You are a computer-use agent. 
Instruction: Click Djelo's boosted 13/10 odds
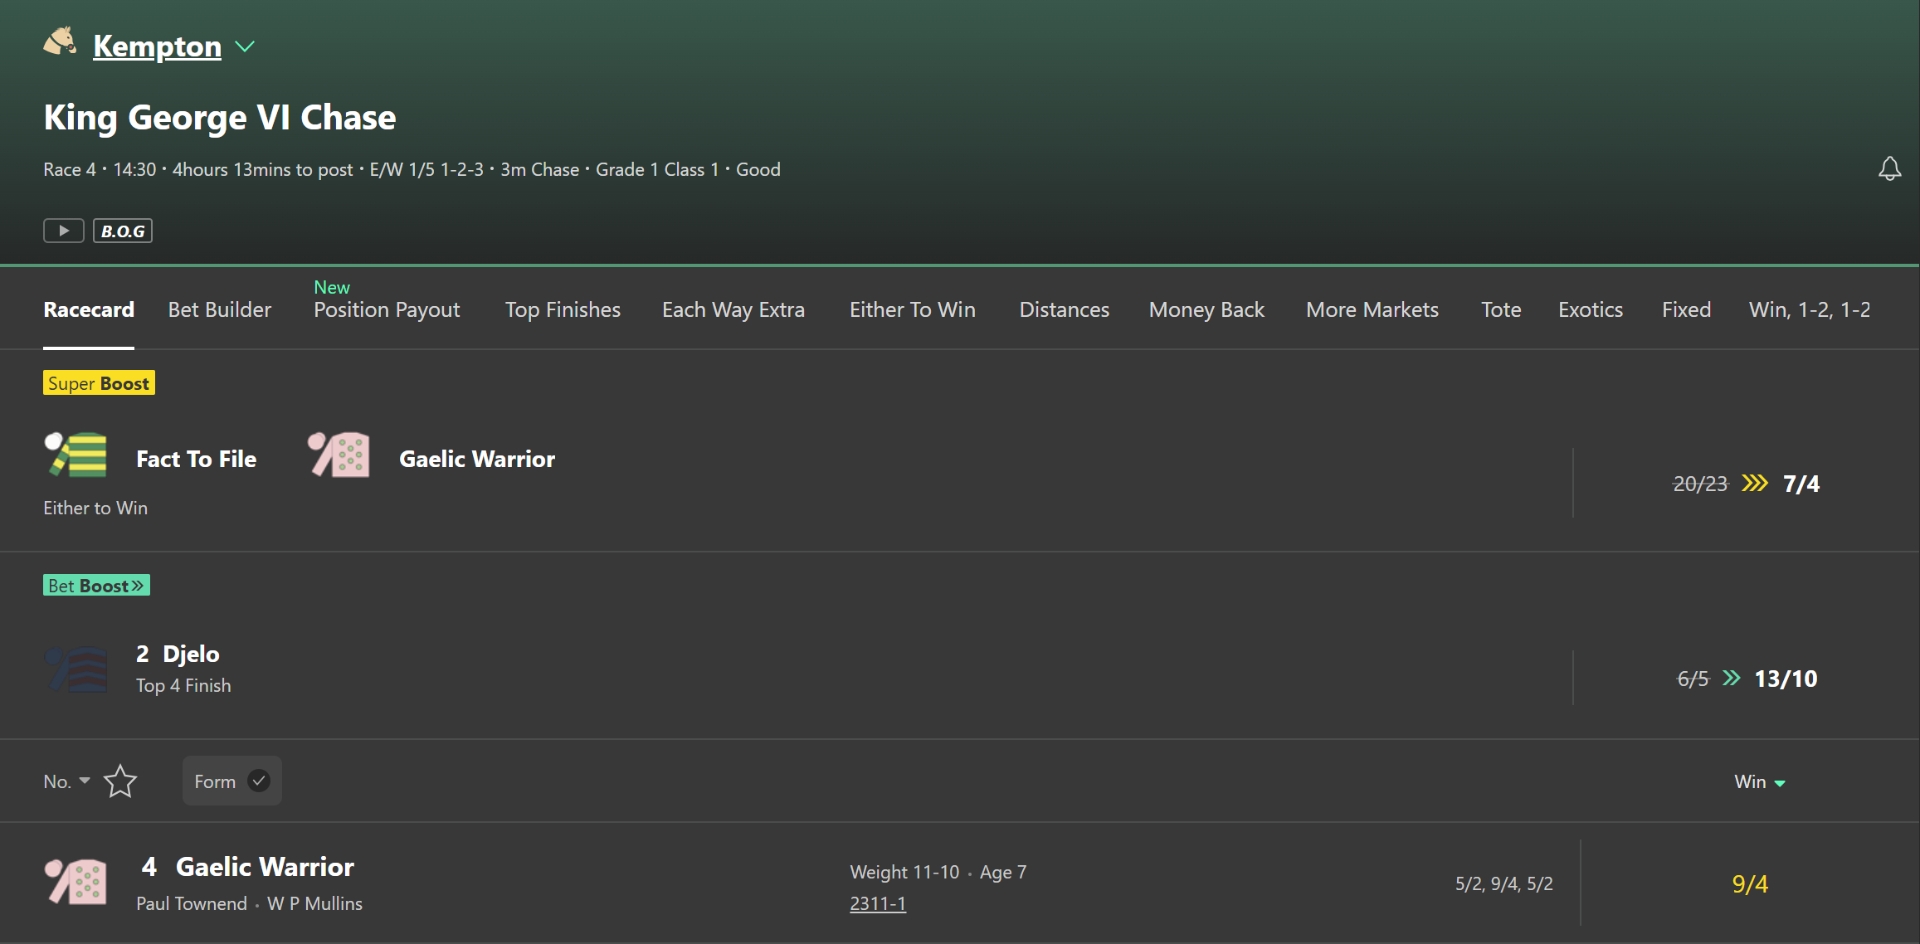[1786, 678]
